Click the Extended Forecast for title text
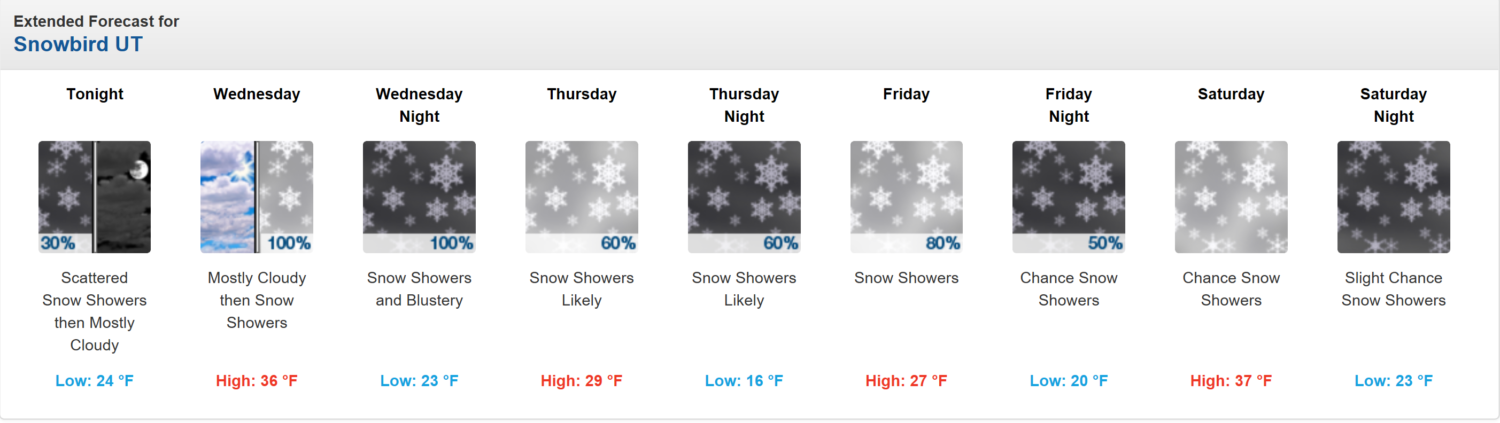The width and height of the screenshot is (1500, 423). tap(96, 21)
